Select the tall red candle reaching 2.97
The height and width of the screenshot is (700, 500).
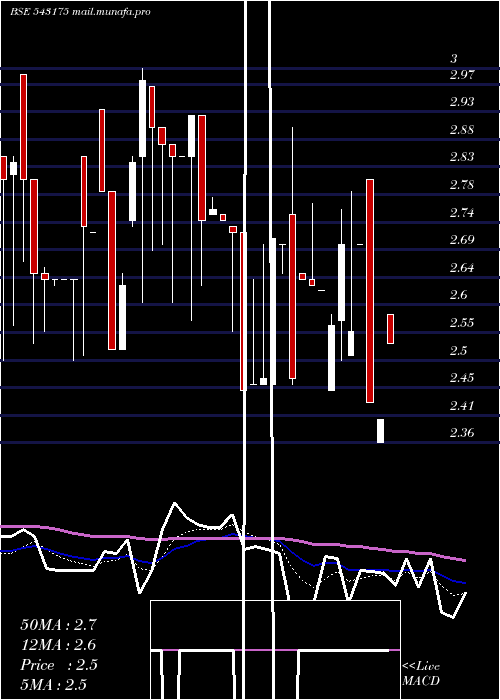tap(23, 127)
